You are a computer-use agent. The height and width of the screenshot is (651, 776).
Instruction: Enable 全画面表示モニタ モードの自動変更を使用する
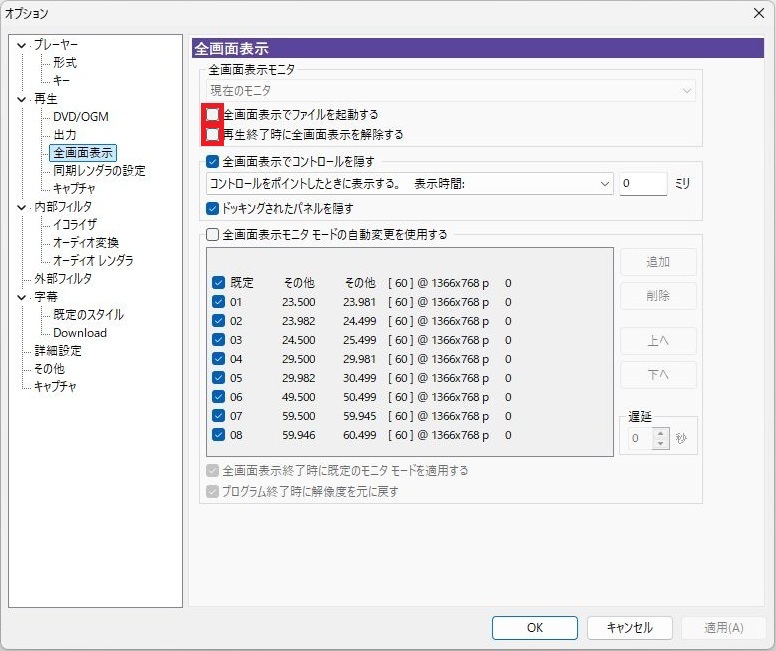(x=212, y=235)
